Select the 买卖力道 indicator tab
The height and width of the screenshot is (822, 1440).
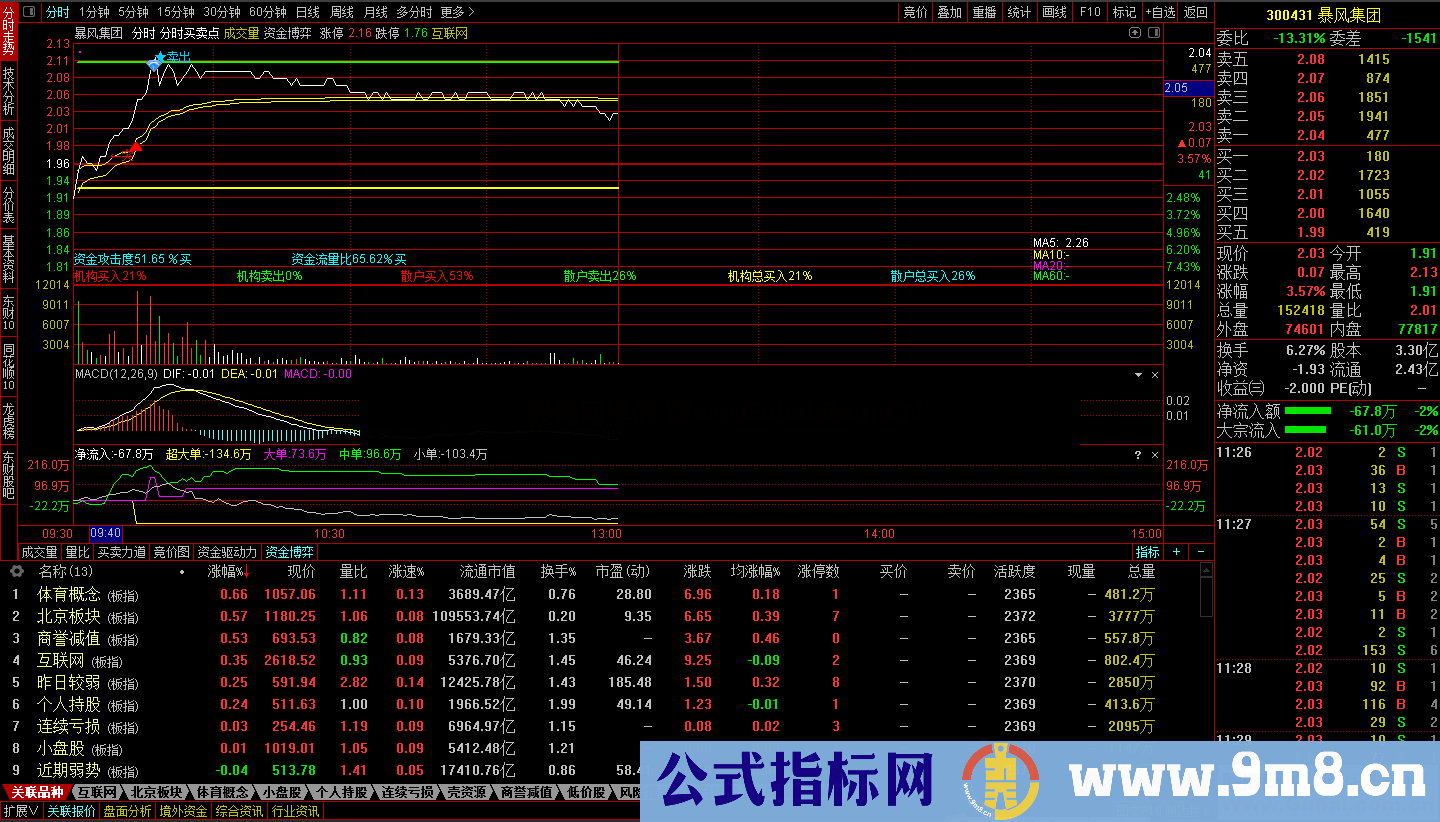121,552
